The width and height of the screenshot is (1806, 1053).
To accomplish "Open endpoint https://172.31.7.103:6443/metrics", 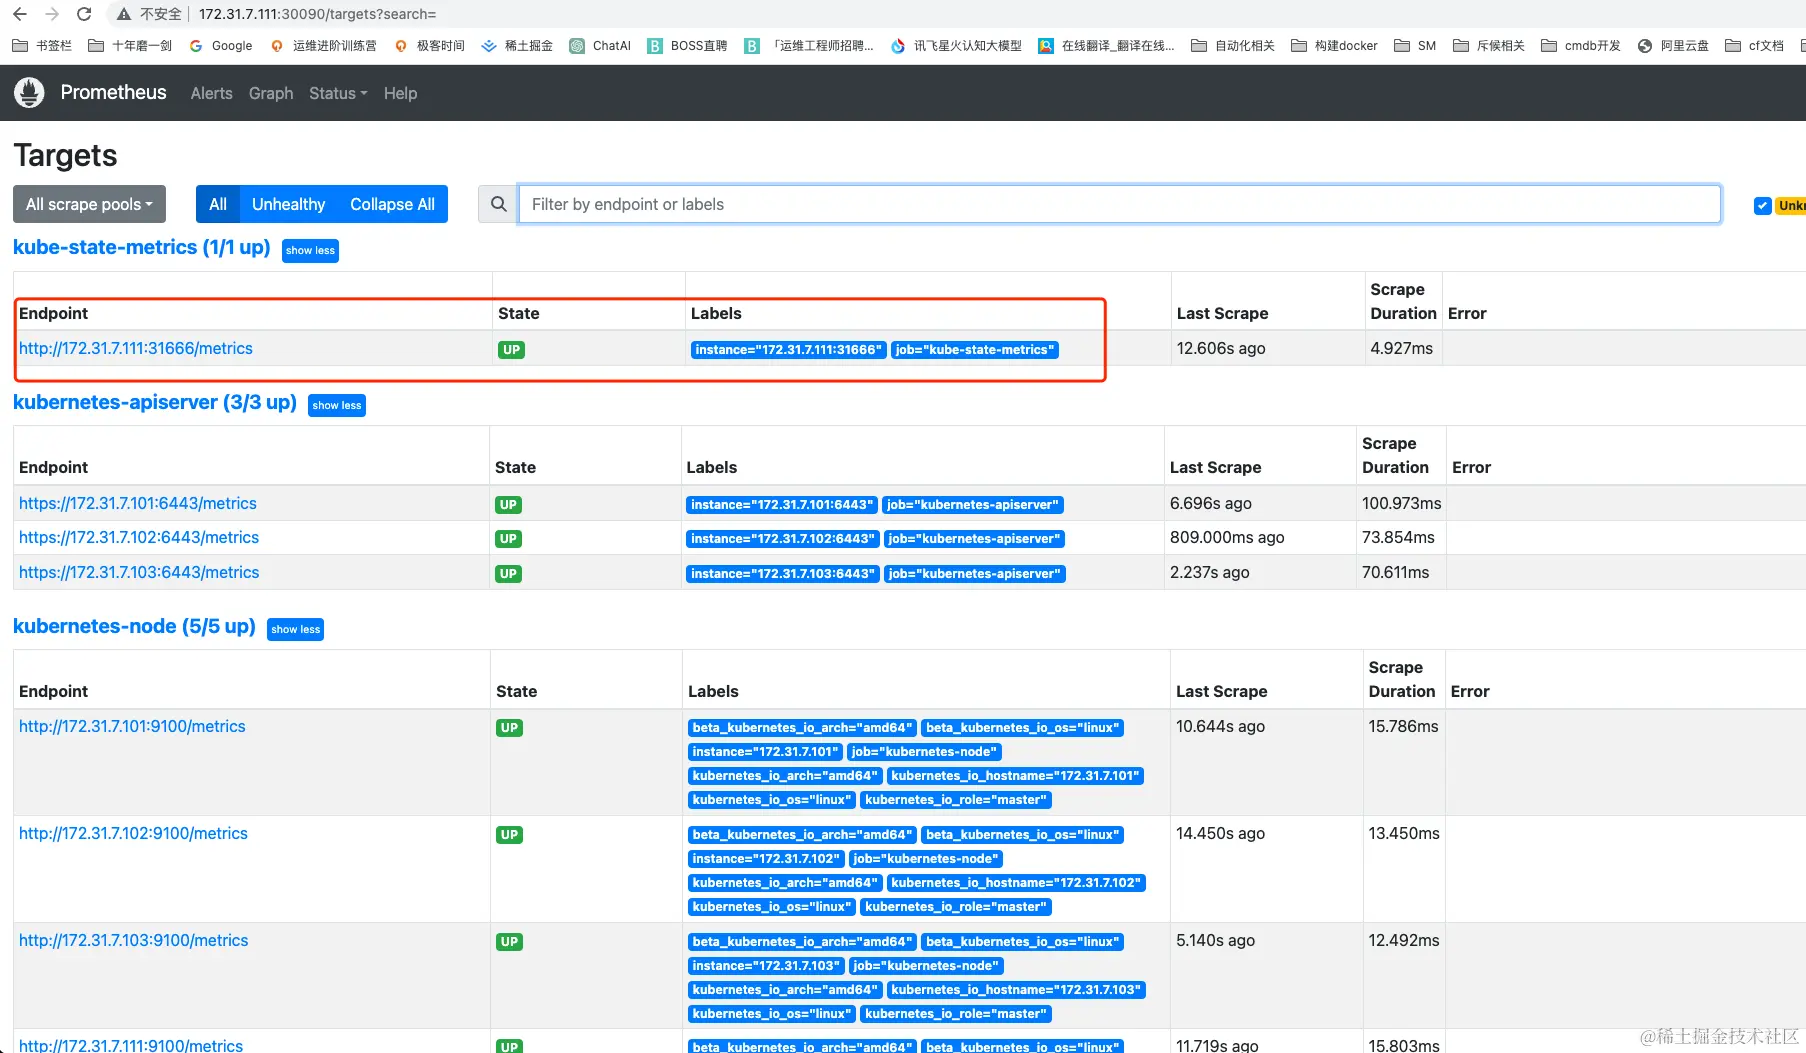I will point(139,572).
